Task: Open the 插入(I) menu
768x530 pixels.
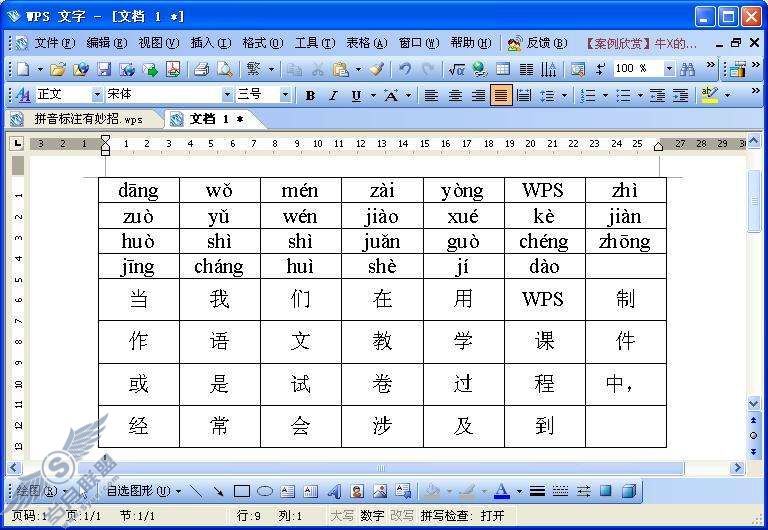Action: pyautogui.click(x=211, y=43)
